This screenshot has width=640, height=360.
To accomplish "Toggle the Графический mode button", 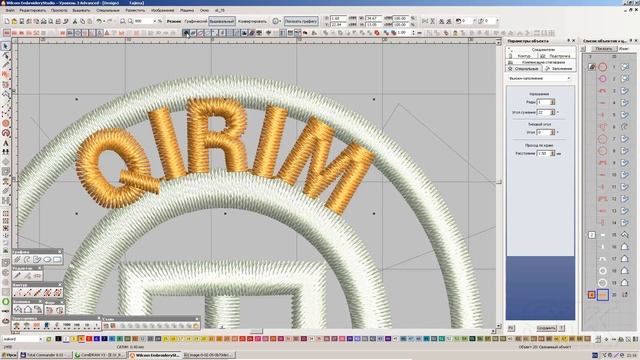I will click(x=196, y=21).
